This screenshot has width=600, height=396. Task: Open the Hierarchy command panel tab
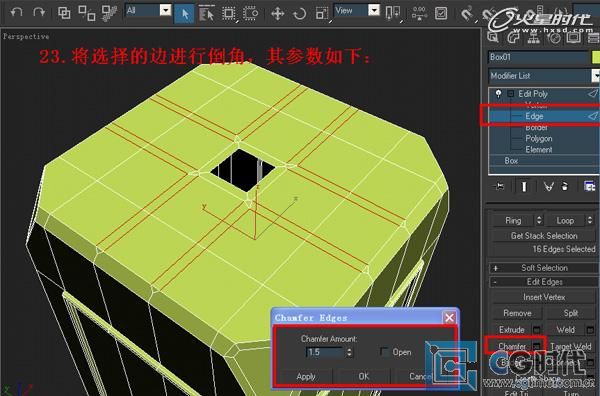point(533,37)
